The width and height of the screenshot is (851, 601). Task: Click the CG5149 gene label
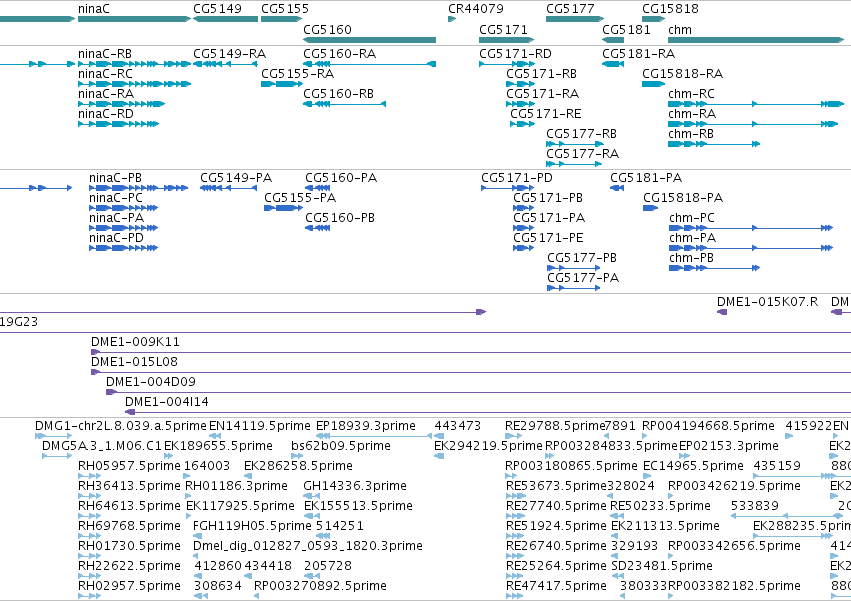point(217,9)
